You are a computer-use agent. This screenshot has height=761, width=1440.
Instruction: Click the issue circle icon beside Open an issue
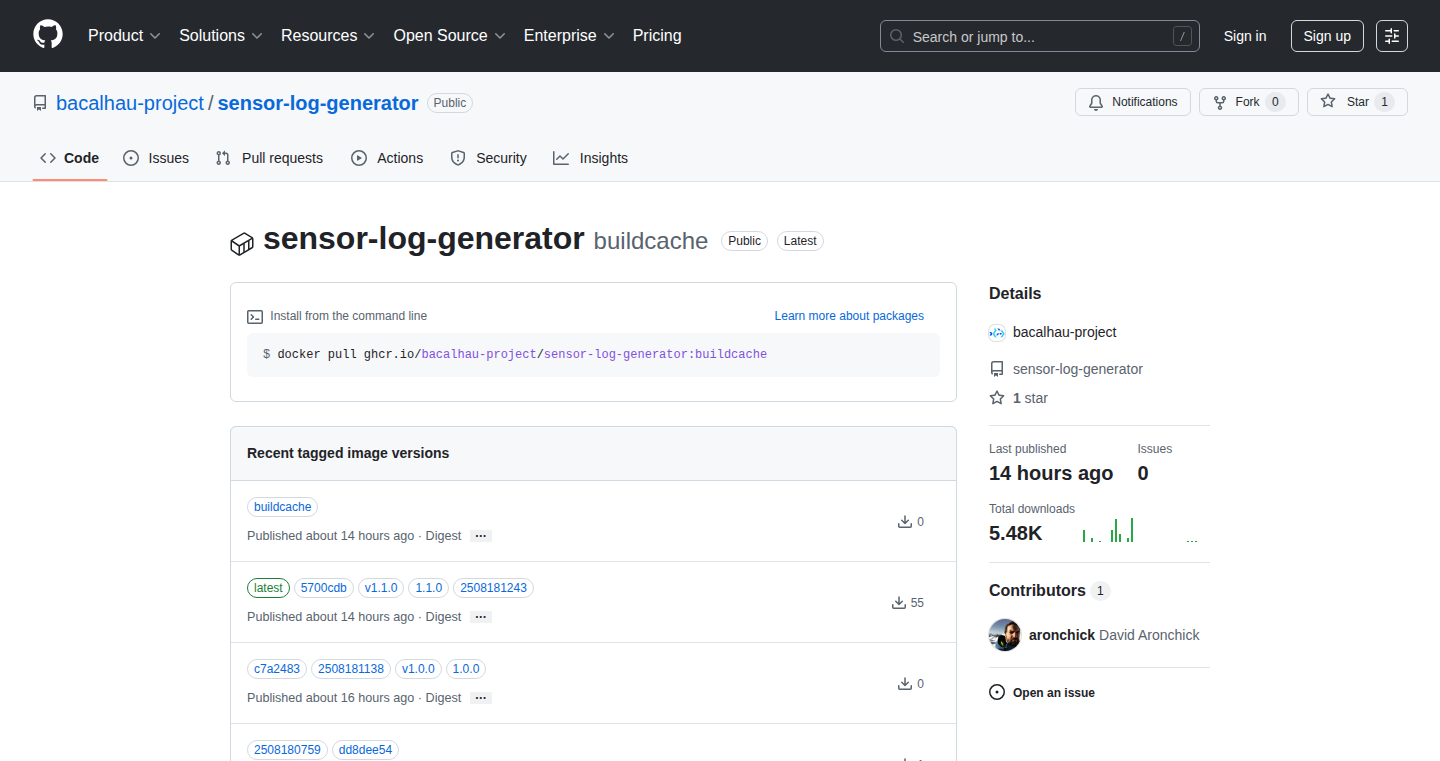pos(997,693)
